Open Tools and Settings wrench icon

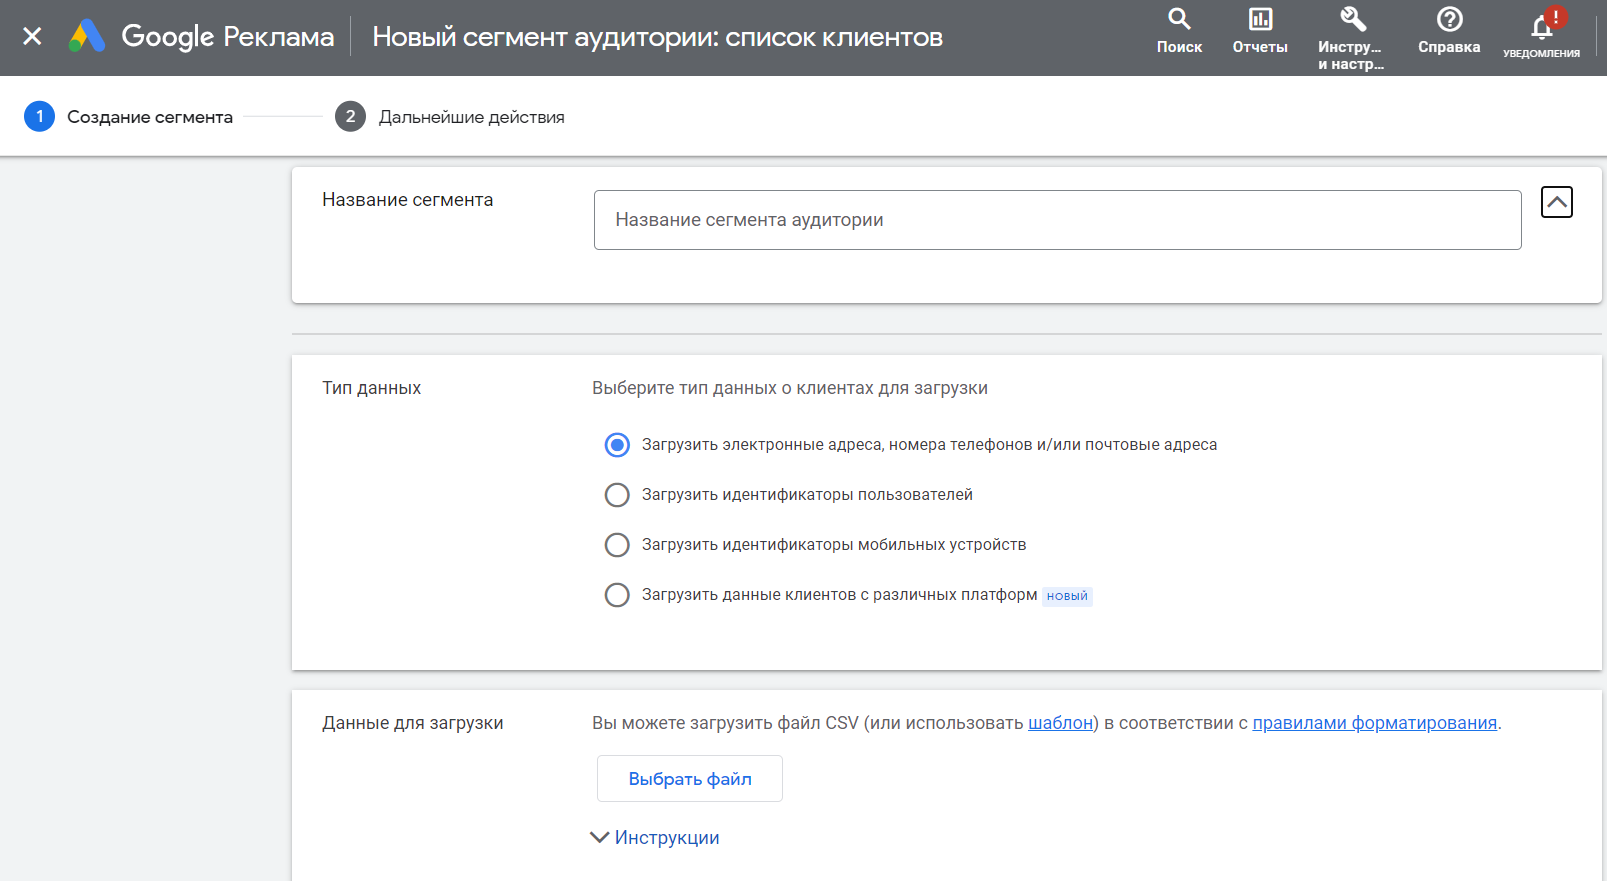coord(1352,20)
